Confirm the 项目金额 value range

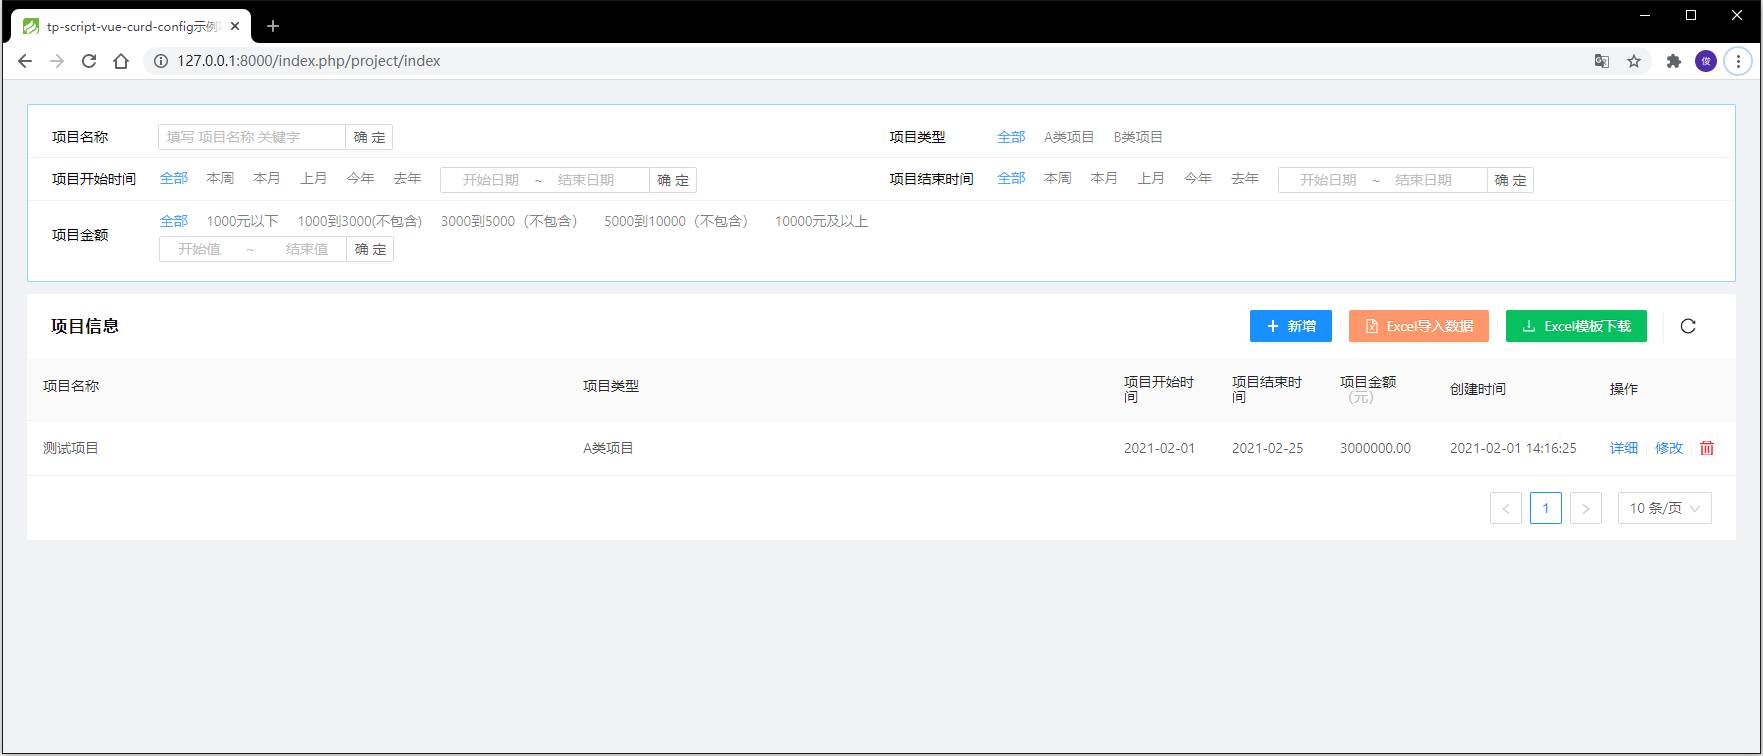[370, 249]
